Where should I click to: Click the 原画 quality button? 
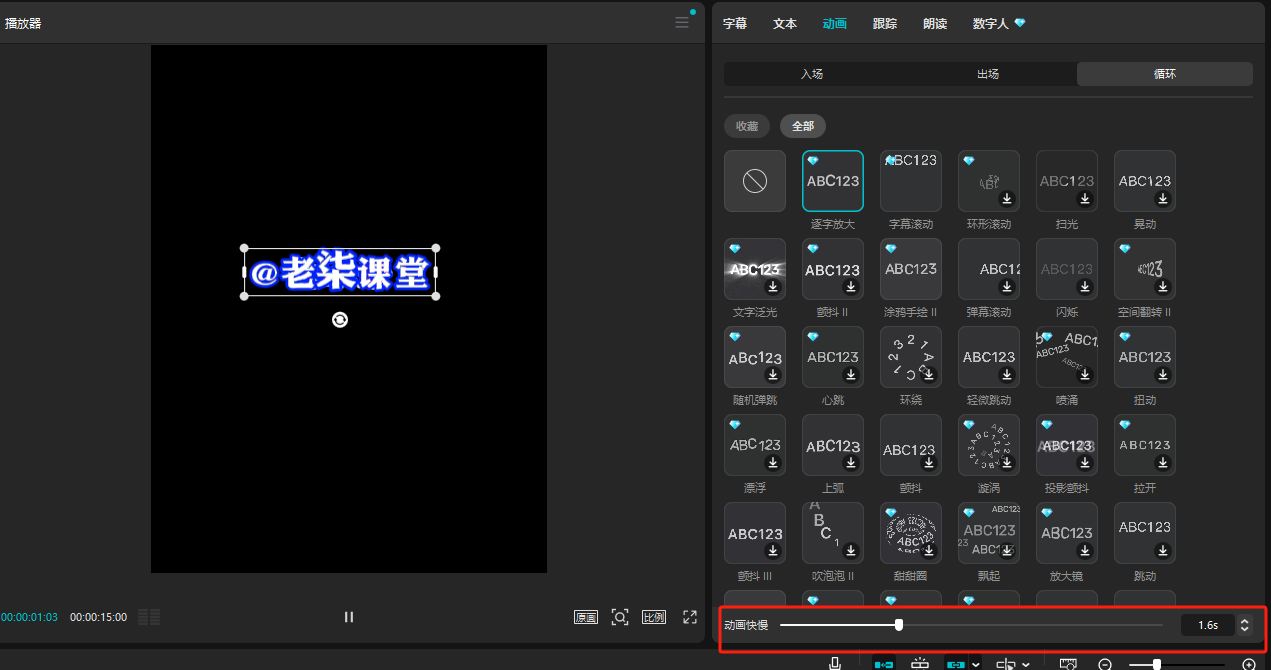(586, 617)
